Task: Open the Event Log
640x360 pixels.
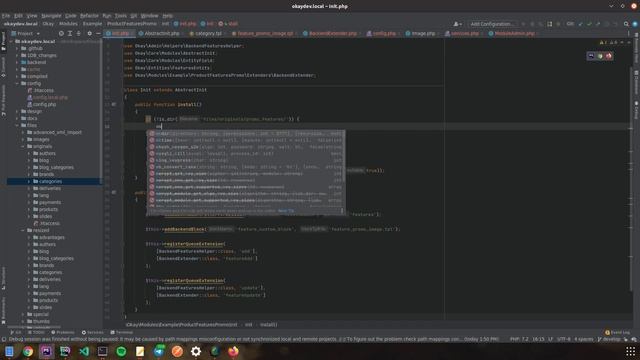Action: point(617,332)
